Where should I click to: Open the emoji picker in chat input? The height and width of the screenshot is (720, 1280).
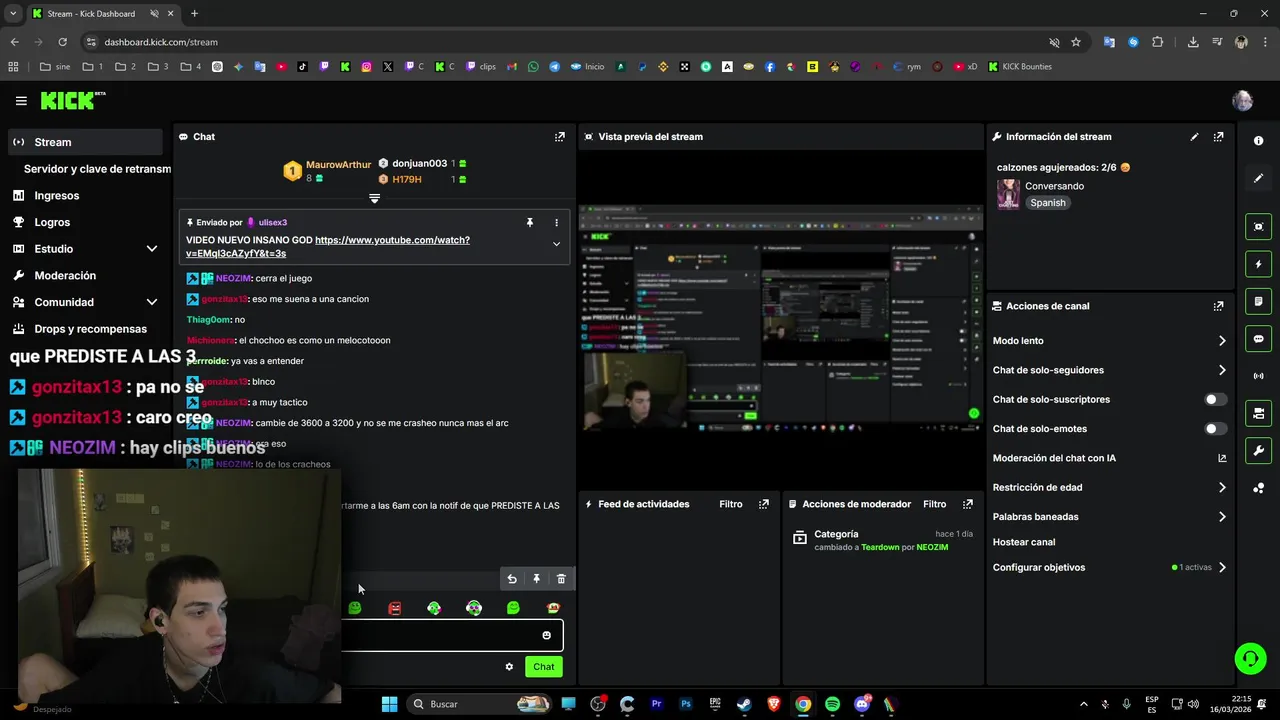click(546, 635)
